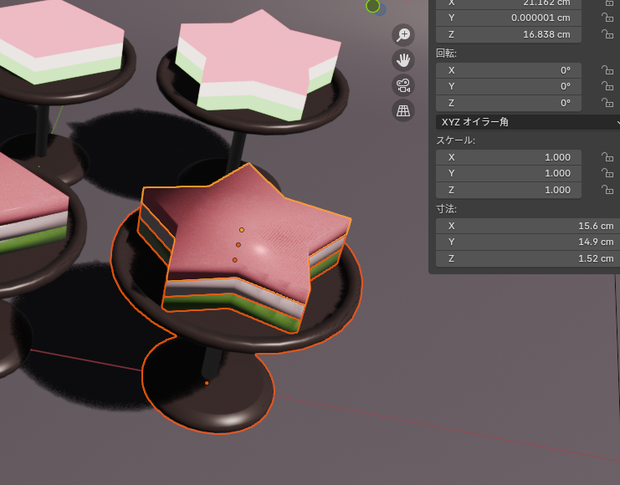
Task: Open XYZ オイラー角 rotation mode dropdown
Action: click(528, 122)
